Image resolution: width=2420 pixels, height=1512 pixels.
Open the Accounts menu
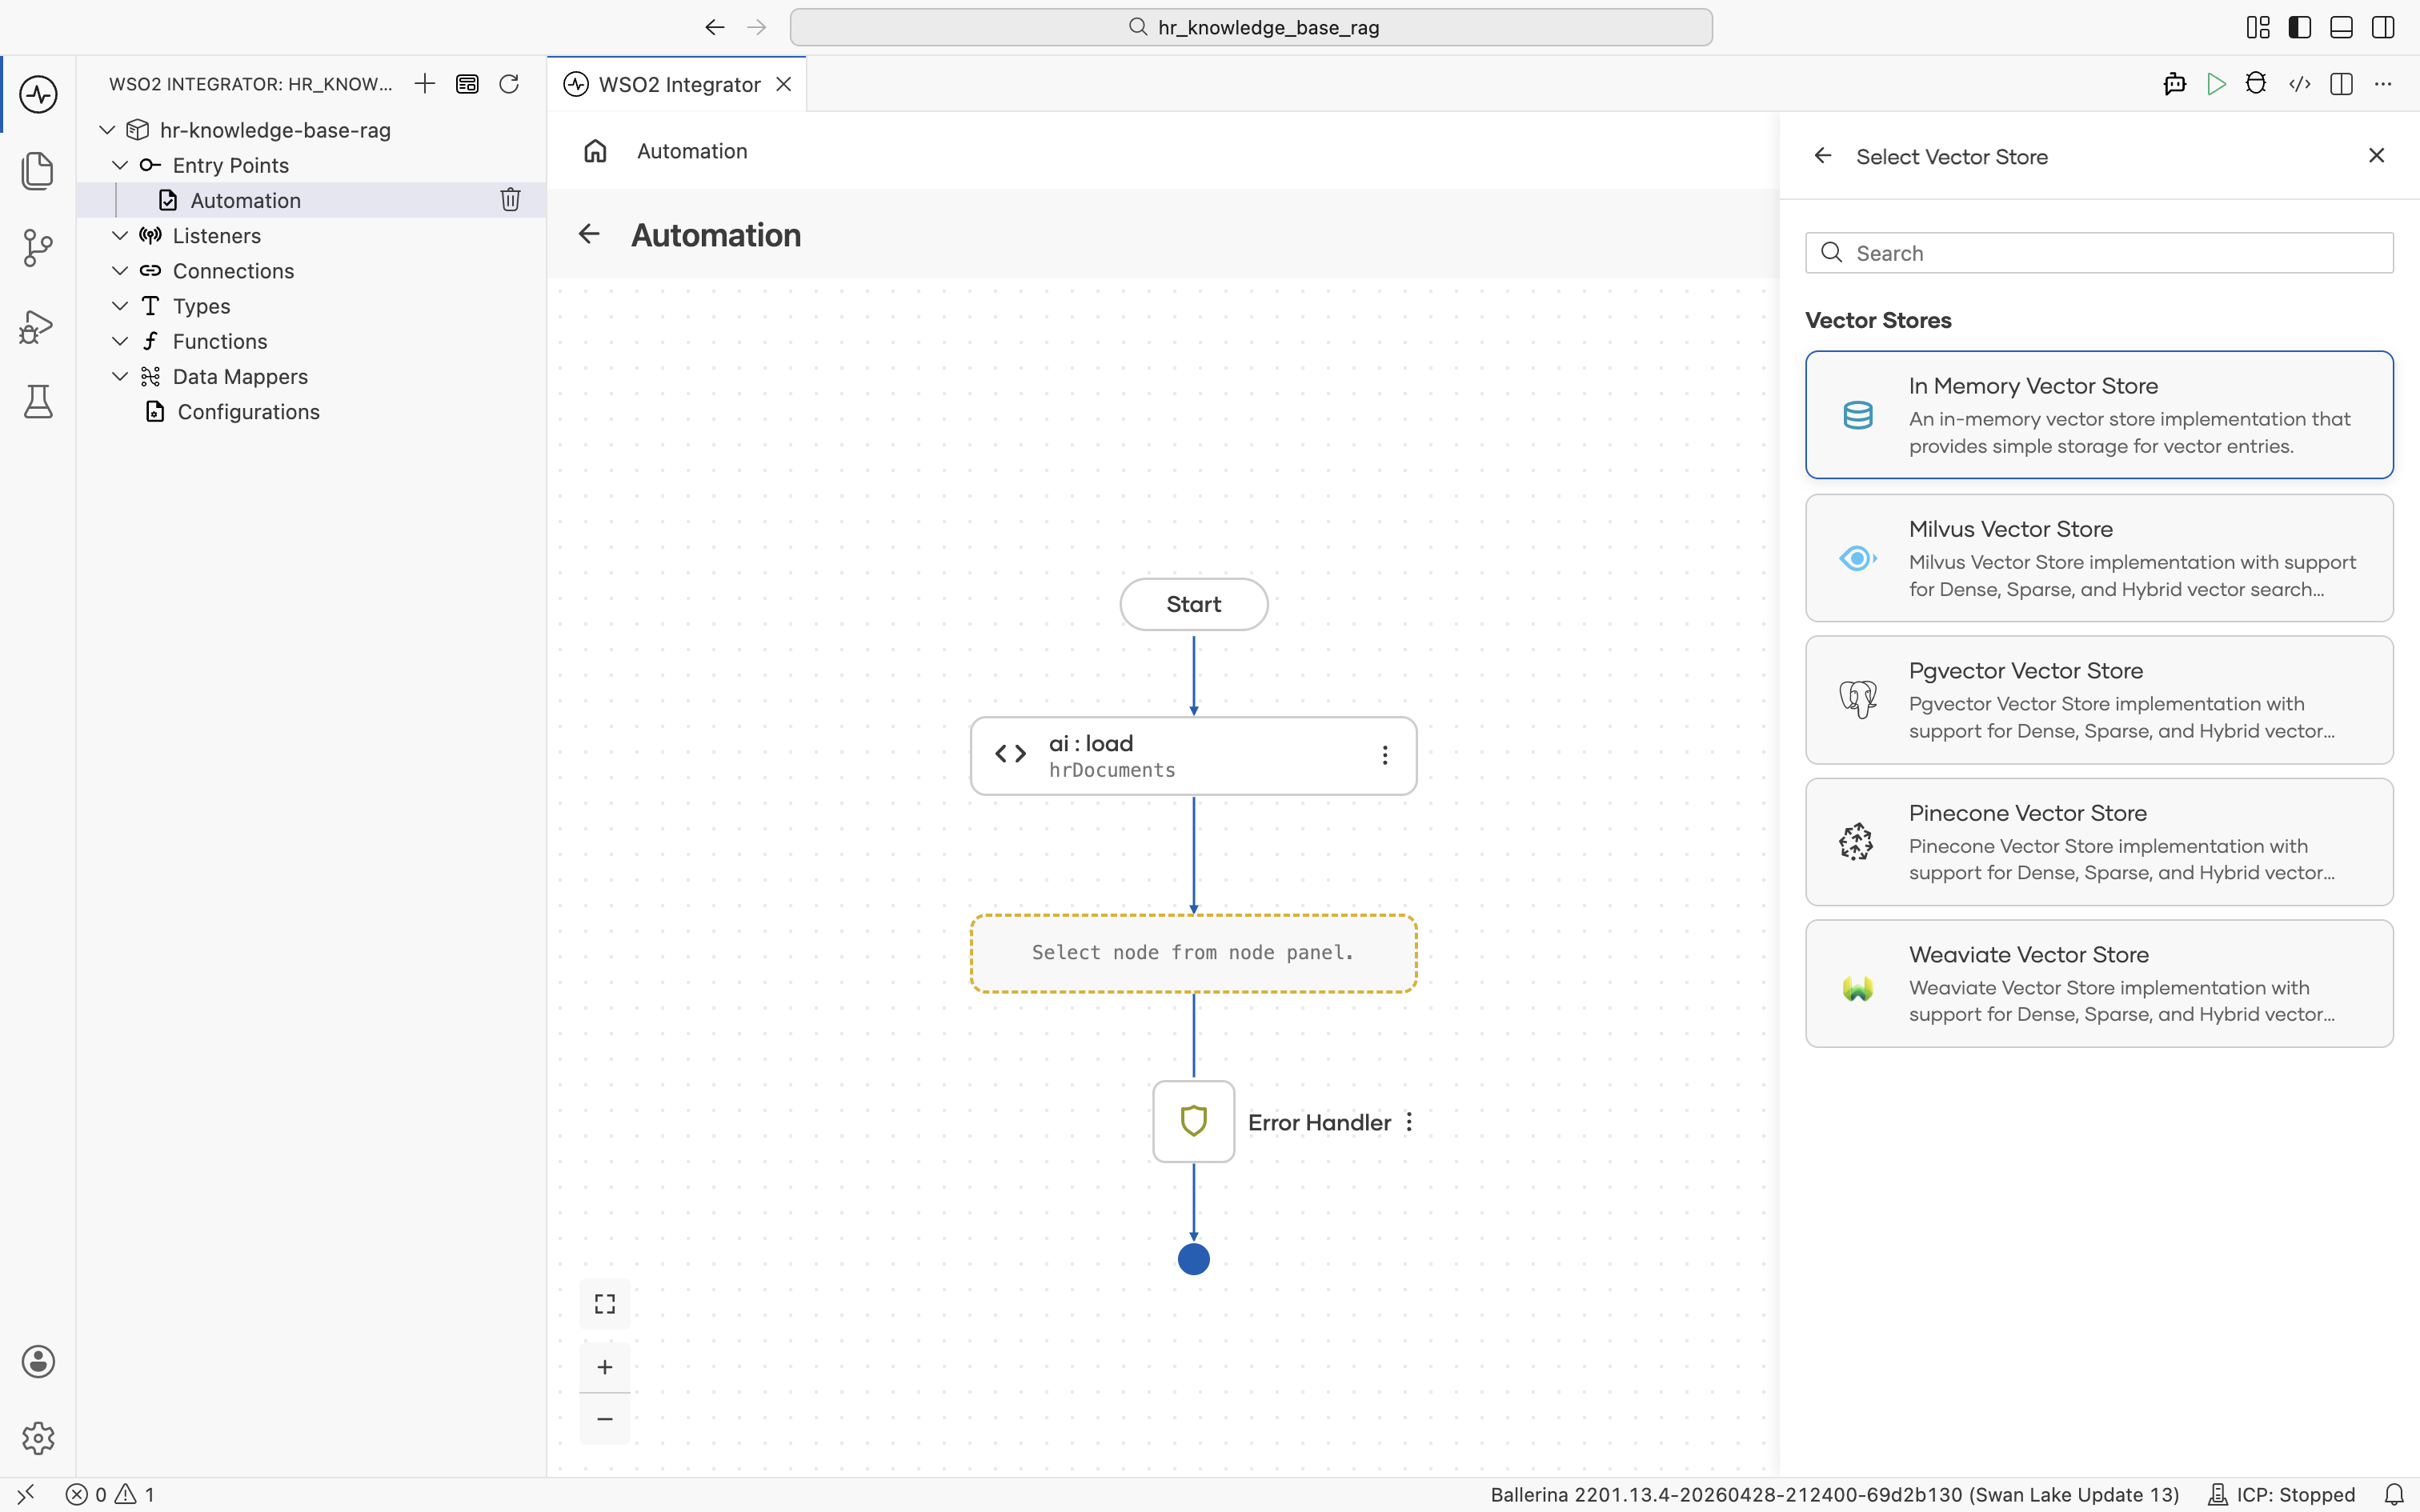[x=38, y=1361]
